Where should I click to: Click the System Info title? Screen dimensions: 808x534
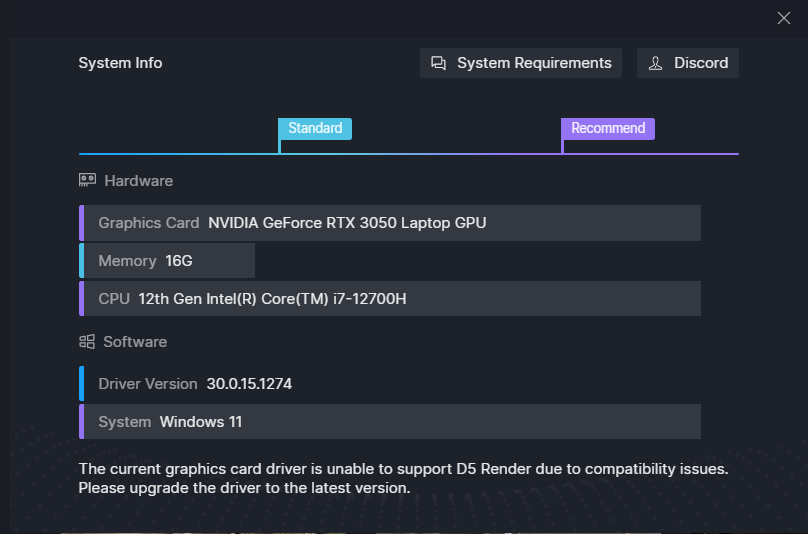(120, 63)
